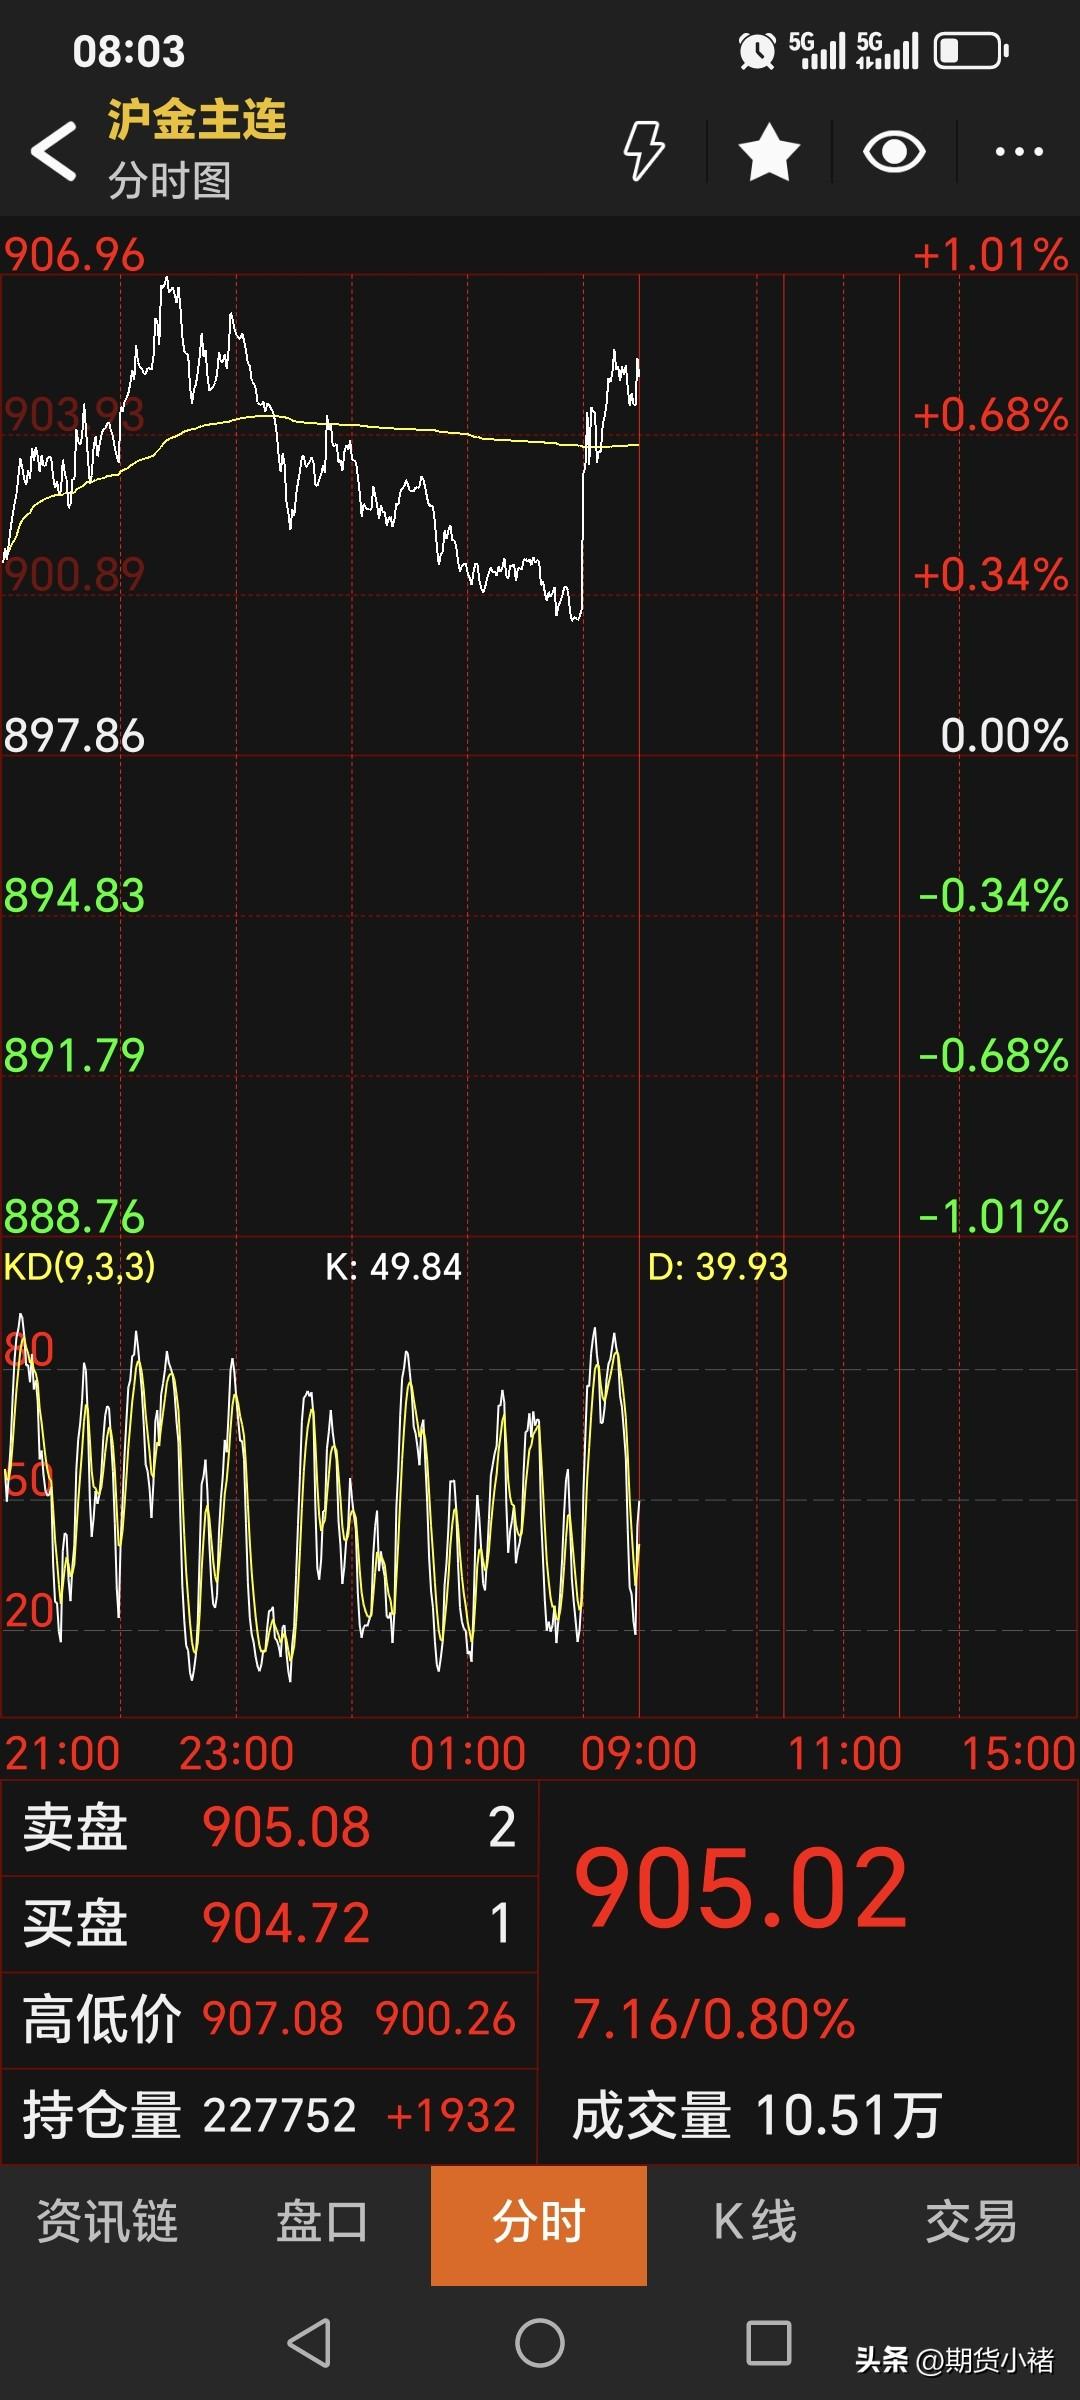This screenshot has width=1080, height=2400.
Task: Tap the 888.76 bottom price label
Action: pos(75,1216)
